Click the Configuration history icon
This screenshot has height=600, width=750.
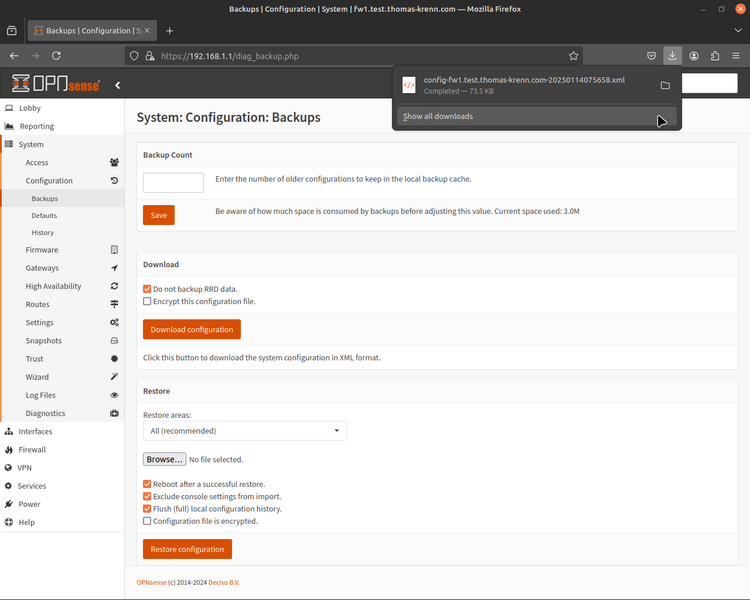(x=114, y=180)
